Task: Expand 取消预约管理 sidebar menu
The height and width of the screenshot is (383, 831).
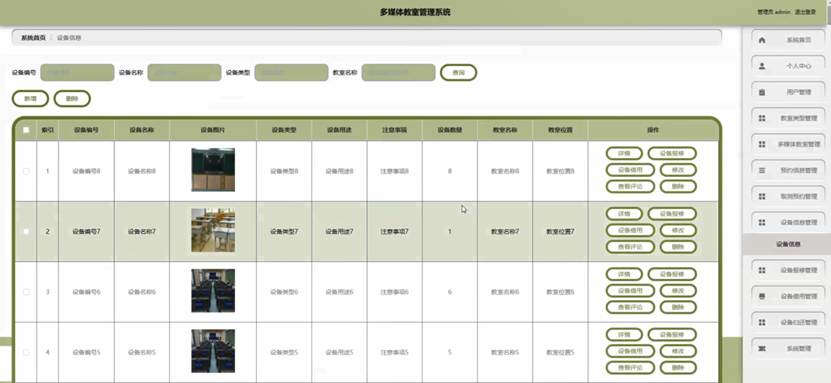Action: pyautogui.click(x=789, y=197)
